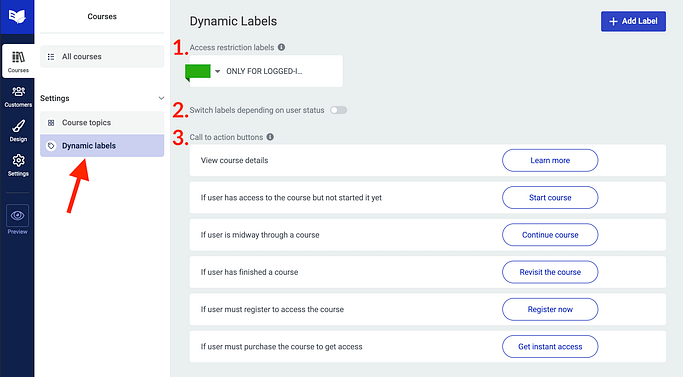Collapse the Settings section chevron

[x=161, y=98]
